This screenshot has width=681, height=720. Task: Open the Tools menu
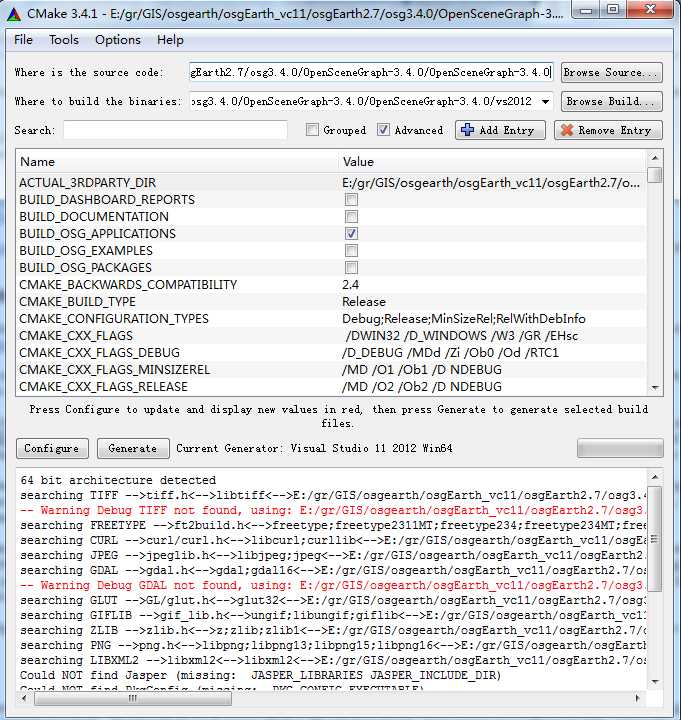tap(64, 40)
